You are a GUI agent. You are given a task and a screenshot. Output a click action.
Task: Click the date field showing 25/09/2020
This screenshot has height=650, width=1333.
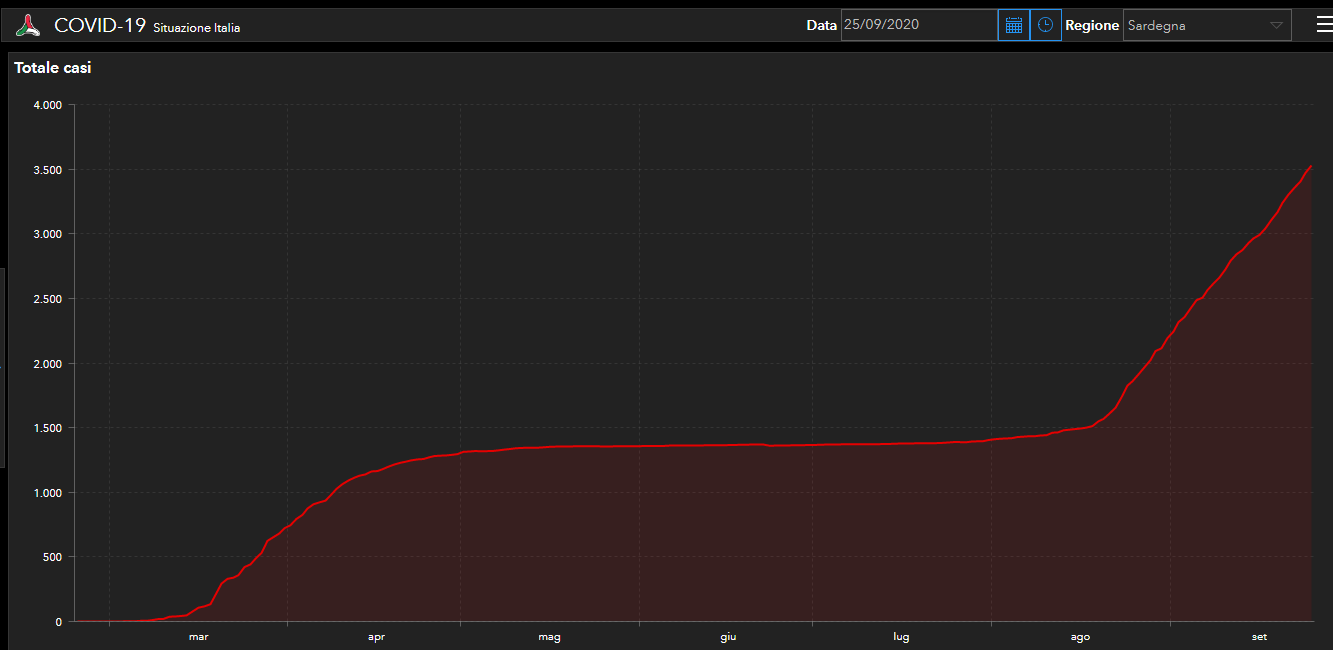[918, 25]
